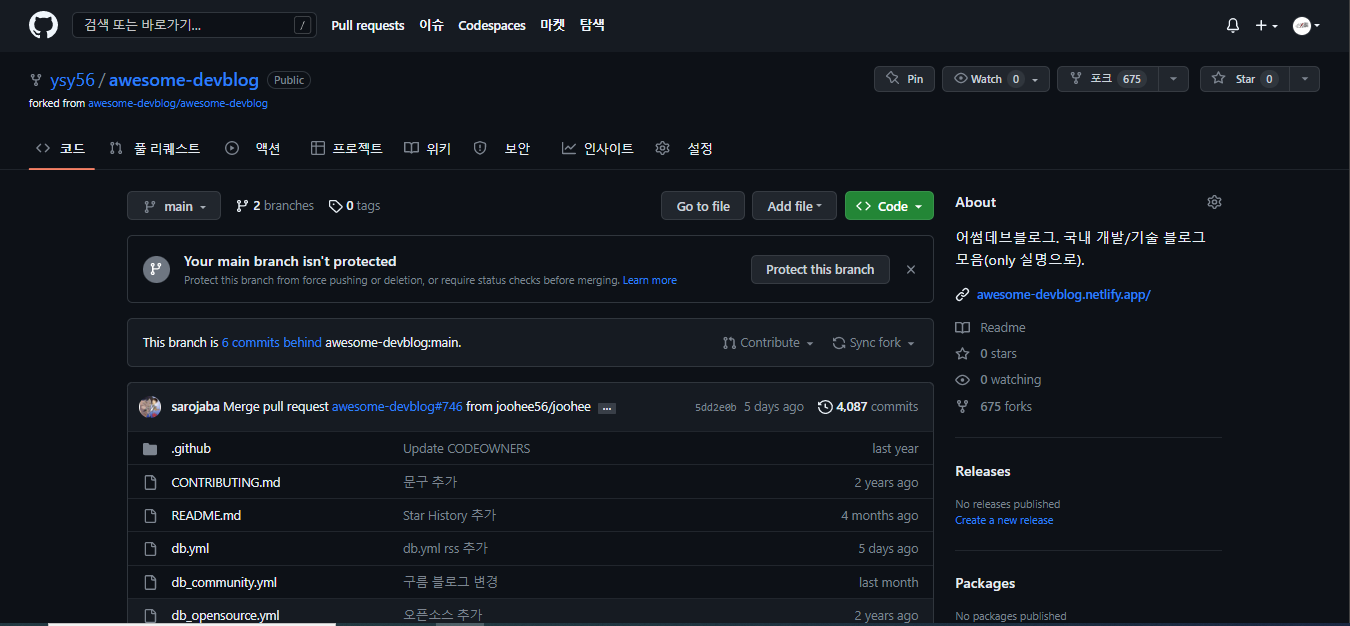Open the user avatar menu

[x=1306, y=26]
